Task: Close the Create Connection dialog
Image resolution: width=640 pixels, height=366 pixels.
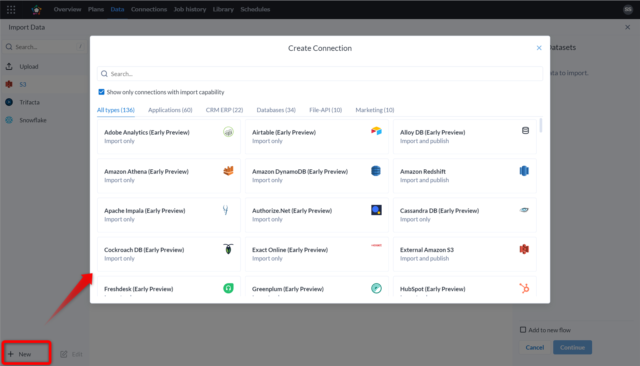Action: [x=539, y=48]
